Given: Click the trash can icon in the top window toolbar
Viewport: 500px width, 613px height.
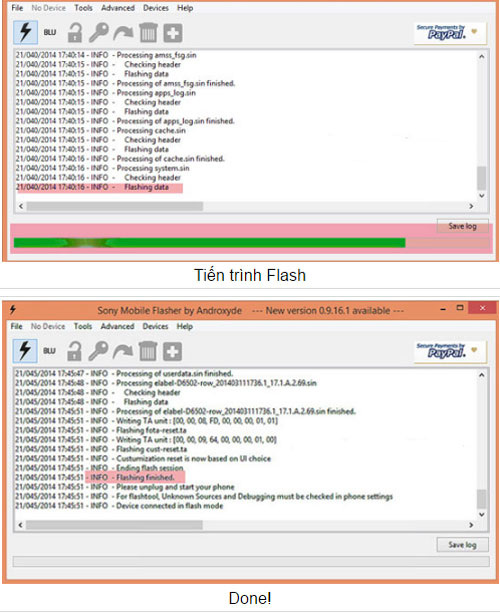Looking at the screenshot, I should pyautogui.click(x=148, y=32).
